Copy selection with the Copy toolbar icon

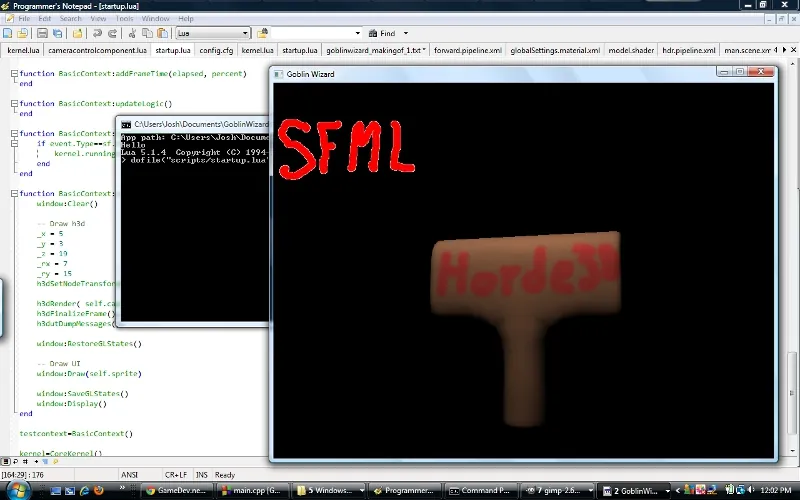(x=147, y=33)
